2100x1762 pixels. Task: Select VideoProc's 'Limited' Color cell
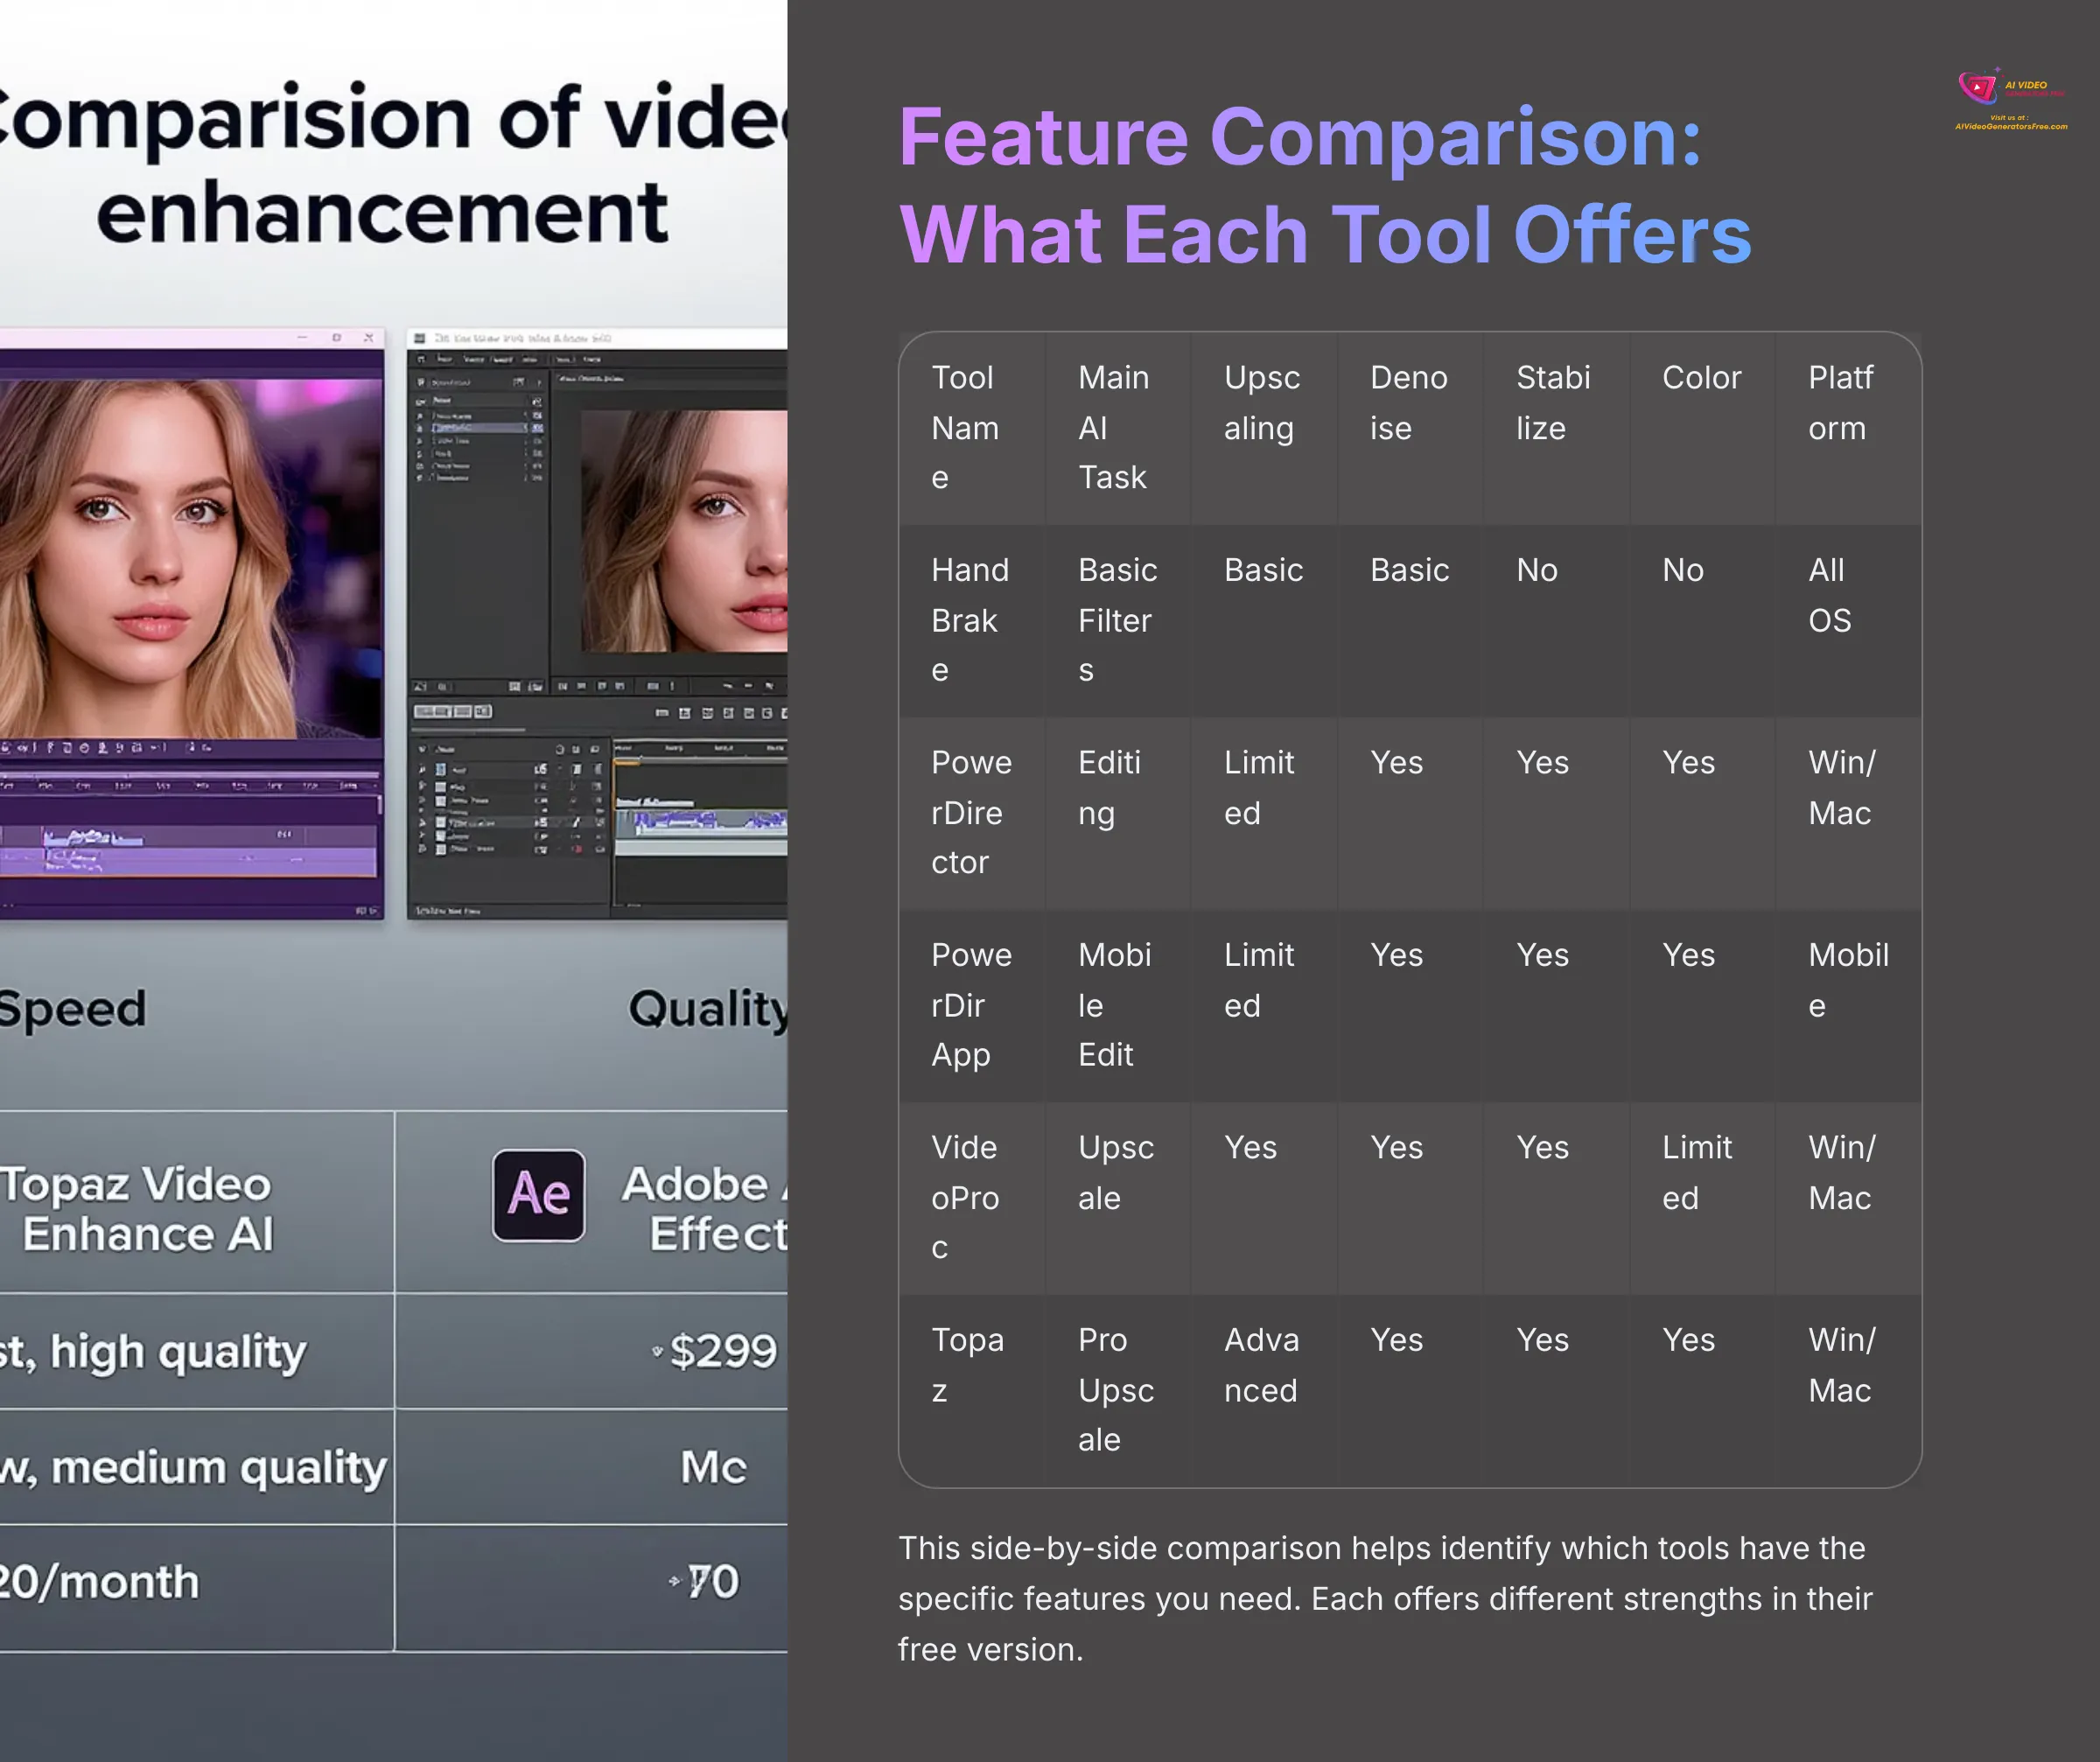(1702, 1198)
